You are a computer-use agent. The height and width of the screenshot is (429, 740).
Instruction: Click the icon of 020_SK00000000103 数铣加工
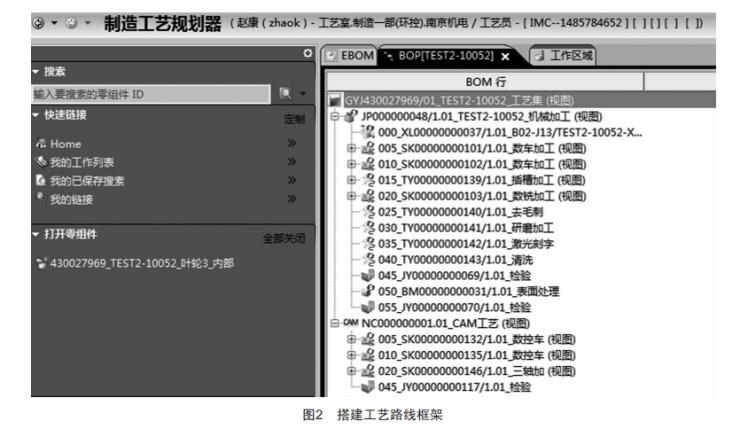coord(368,196)
